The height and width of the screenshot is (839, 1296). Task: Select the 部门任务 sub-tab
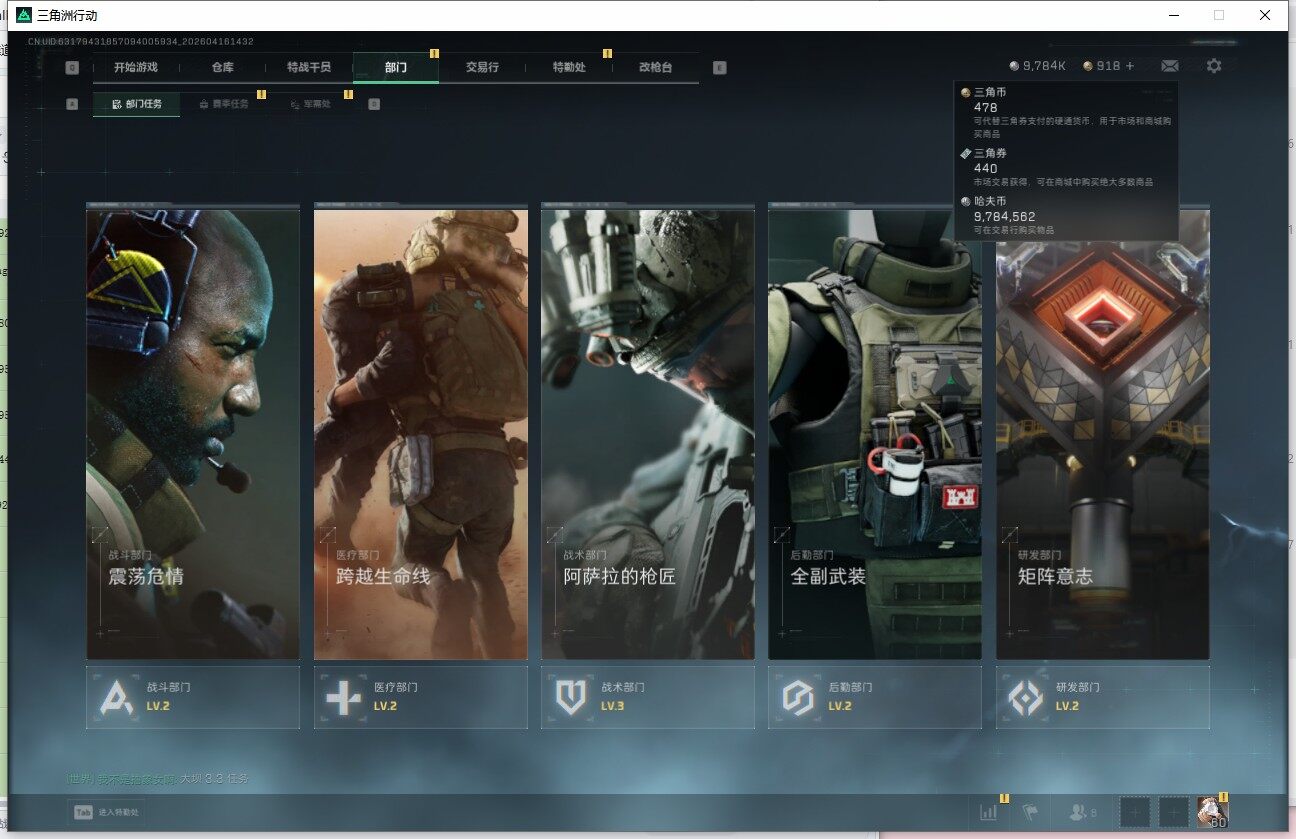(137, 104)
